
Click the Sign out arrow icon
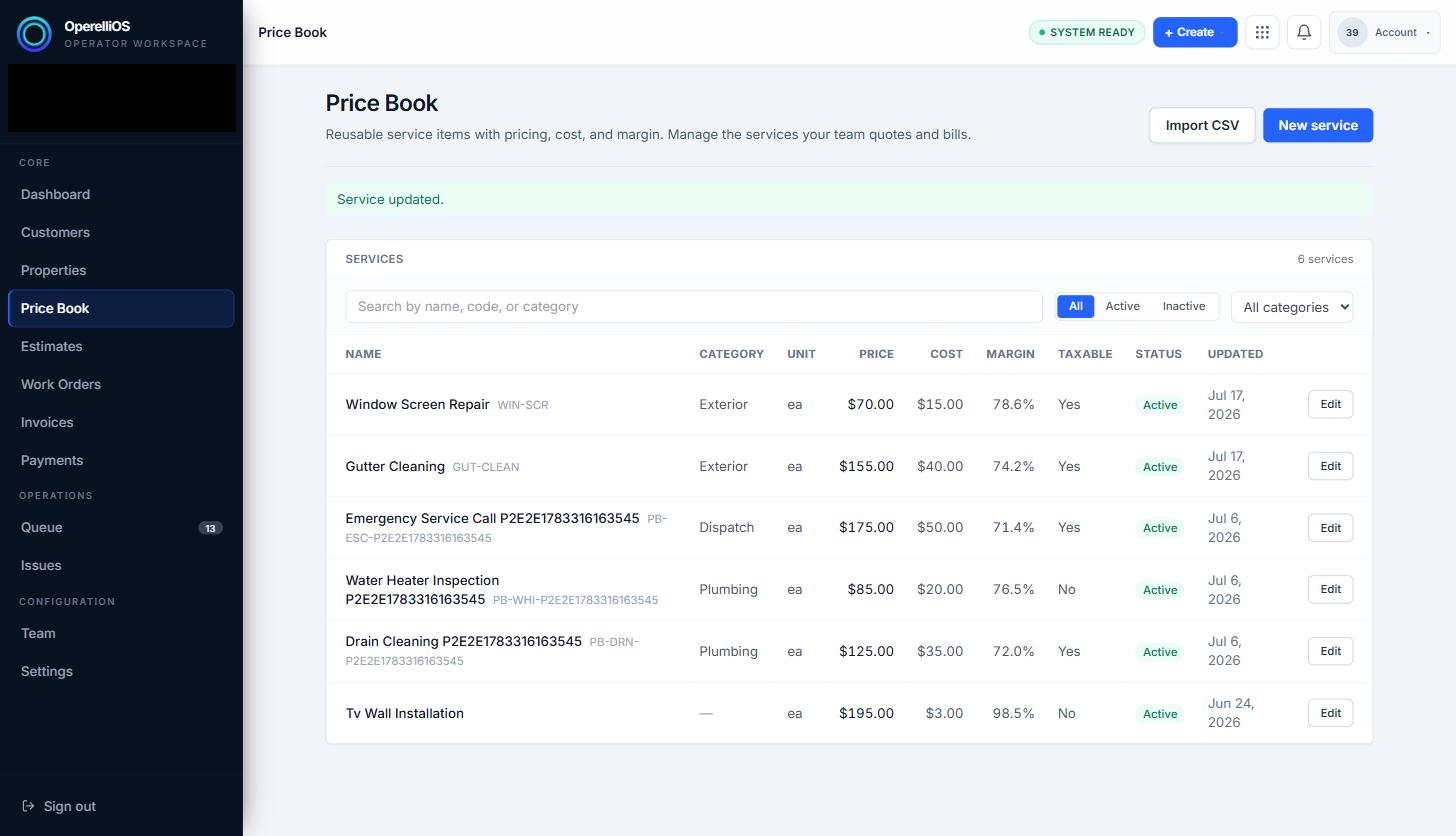[28, 806]
